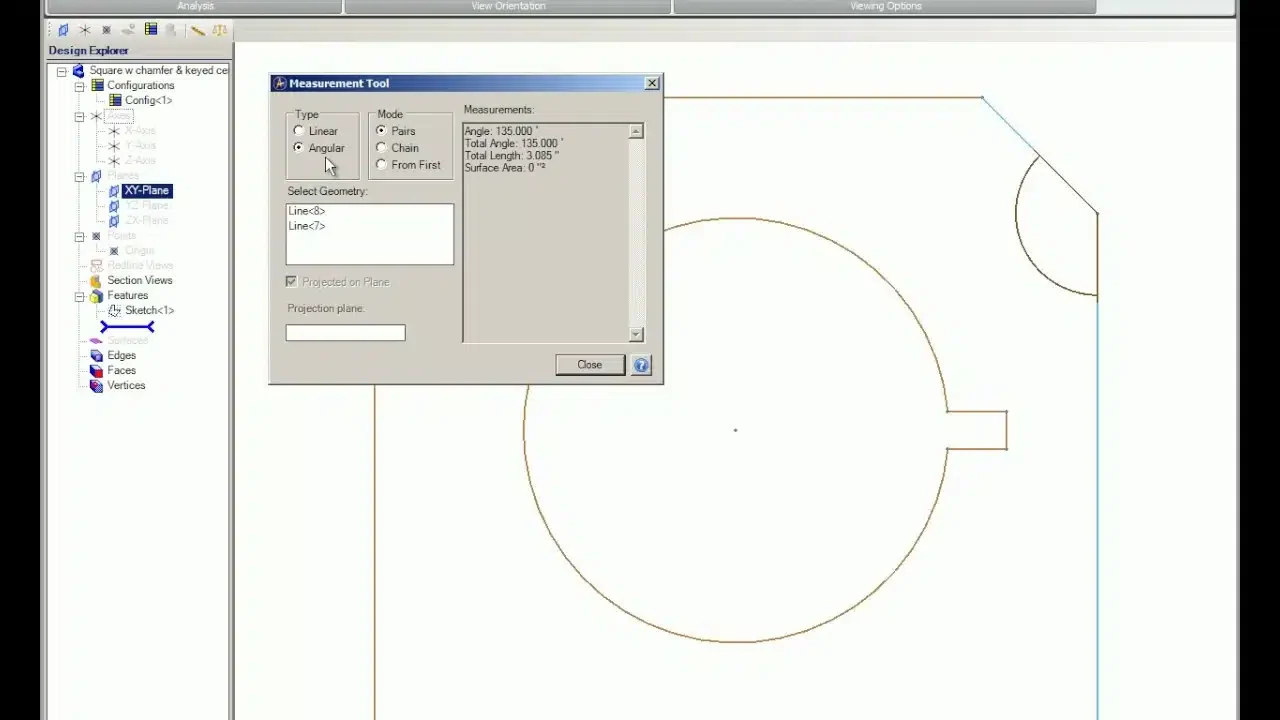Collapse the Points tree node

80,236
